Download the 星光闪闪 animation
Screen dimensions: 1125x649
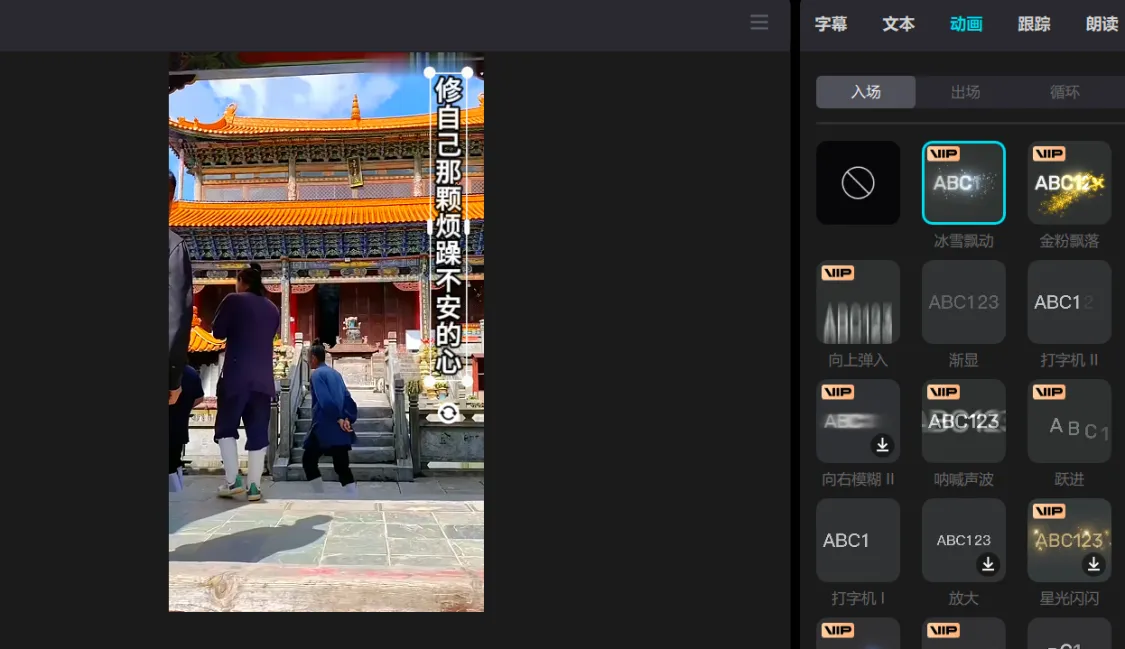[1093, 564]
